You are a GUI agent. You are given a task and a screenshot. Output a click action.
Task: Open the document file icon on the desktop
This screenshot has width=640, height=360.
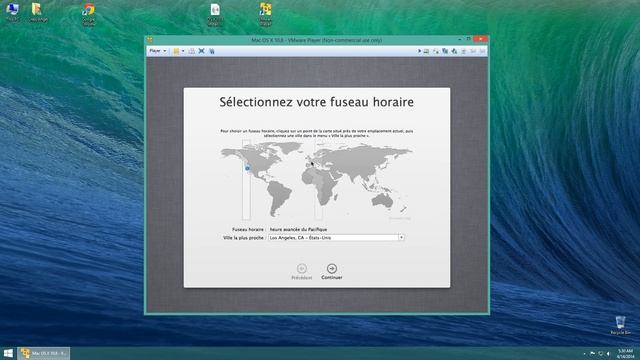coord(215,14)
